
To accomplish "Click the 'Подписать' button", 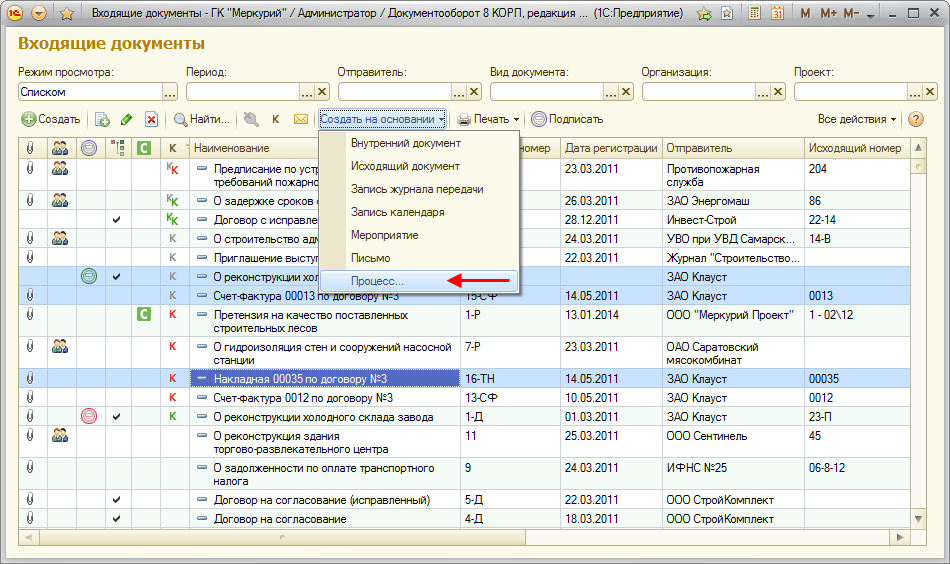I will (x=567, y=119).
